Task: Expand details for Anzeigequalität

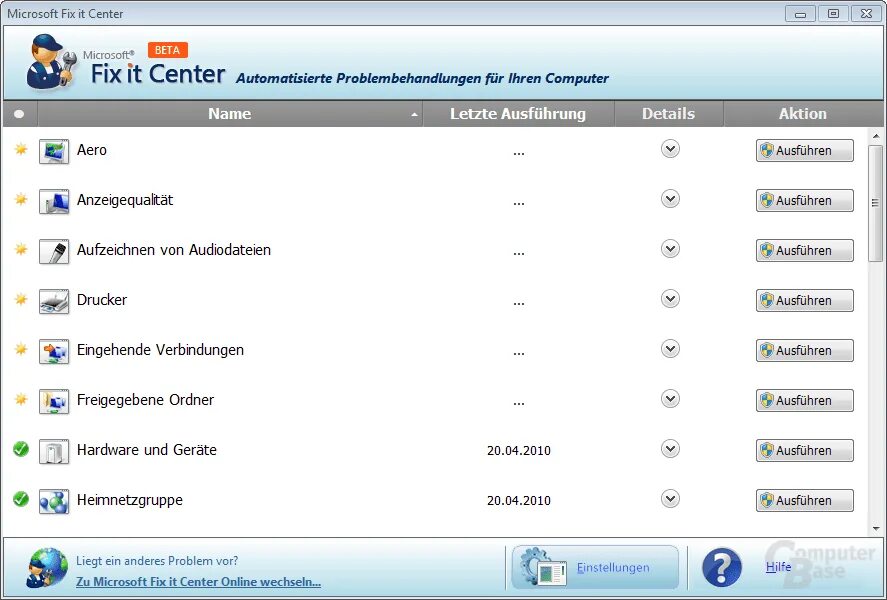Action: click(670, 199)
